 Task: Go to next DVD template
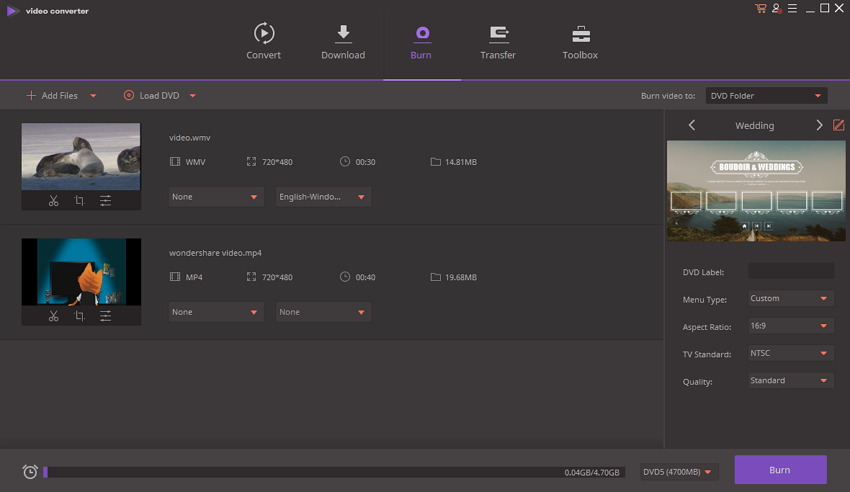point(819,125)
